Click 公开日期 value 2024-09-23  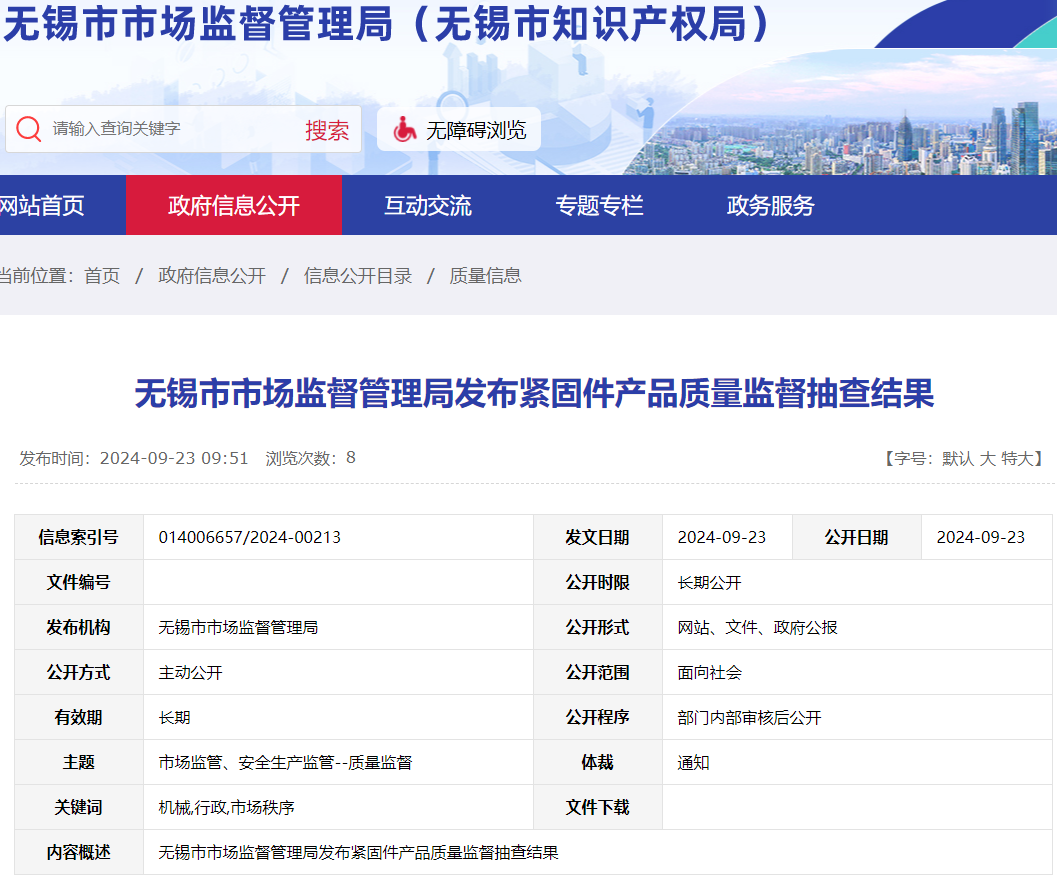tap(980, 537)
